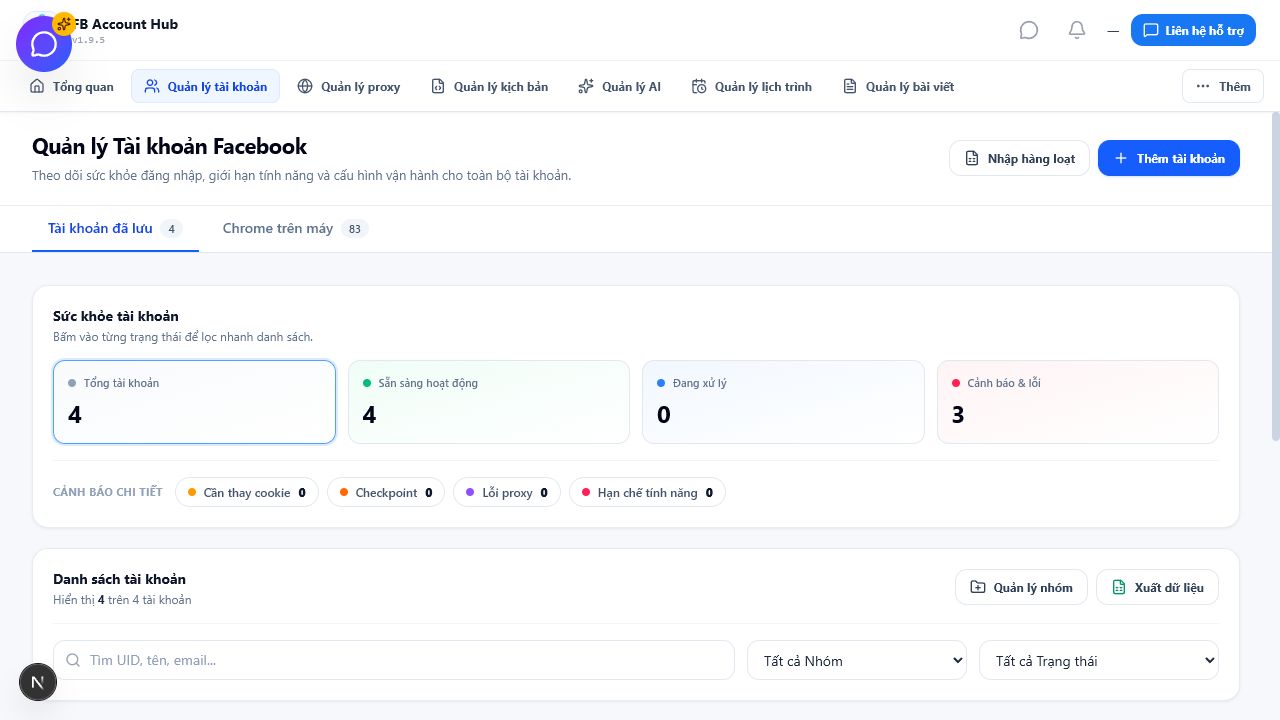Filter by the Đang xử lý card
Image resolution: width=1280 pixels, height=720 pixels.
click(x=783, y=402)
